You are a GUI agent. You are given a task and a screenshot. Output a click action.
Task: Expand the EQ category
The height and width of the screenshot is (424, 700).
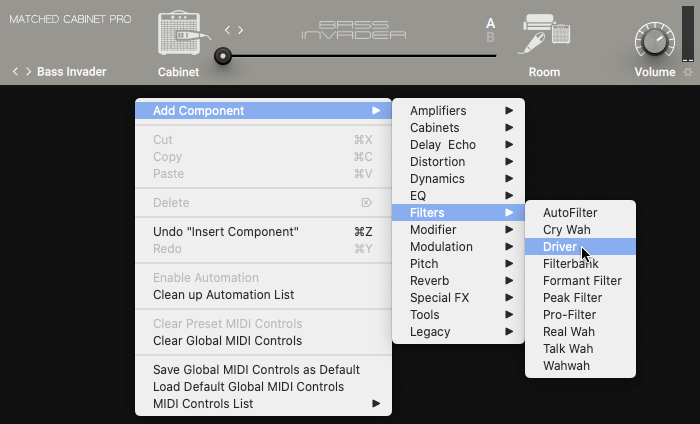pos(458,195)
